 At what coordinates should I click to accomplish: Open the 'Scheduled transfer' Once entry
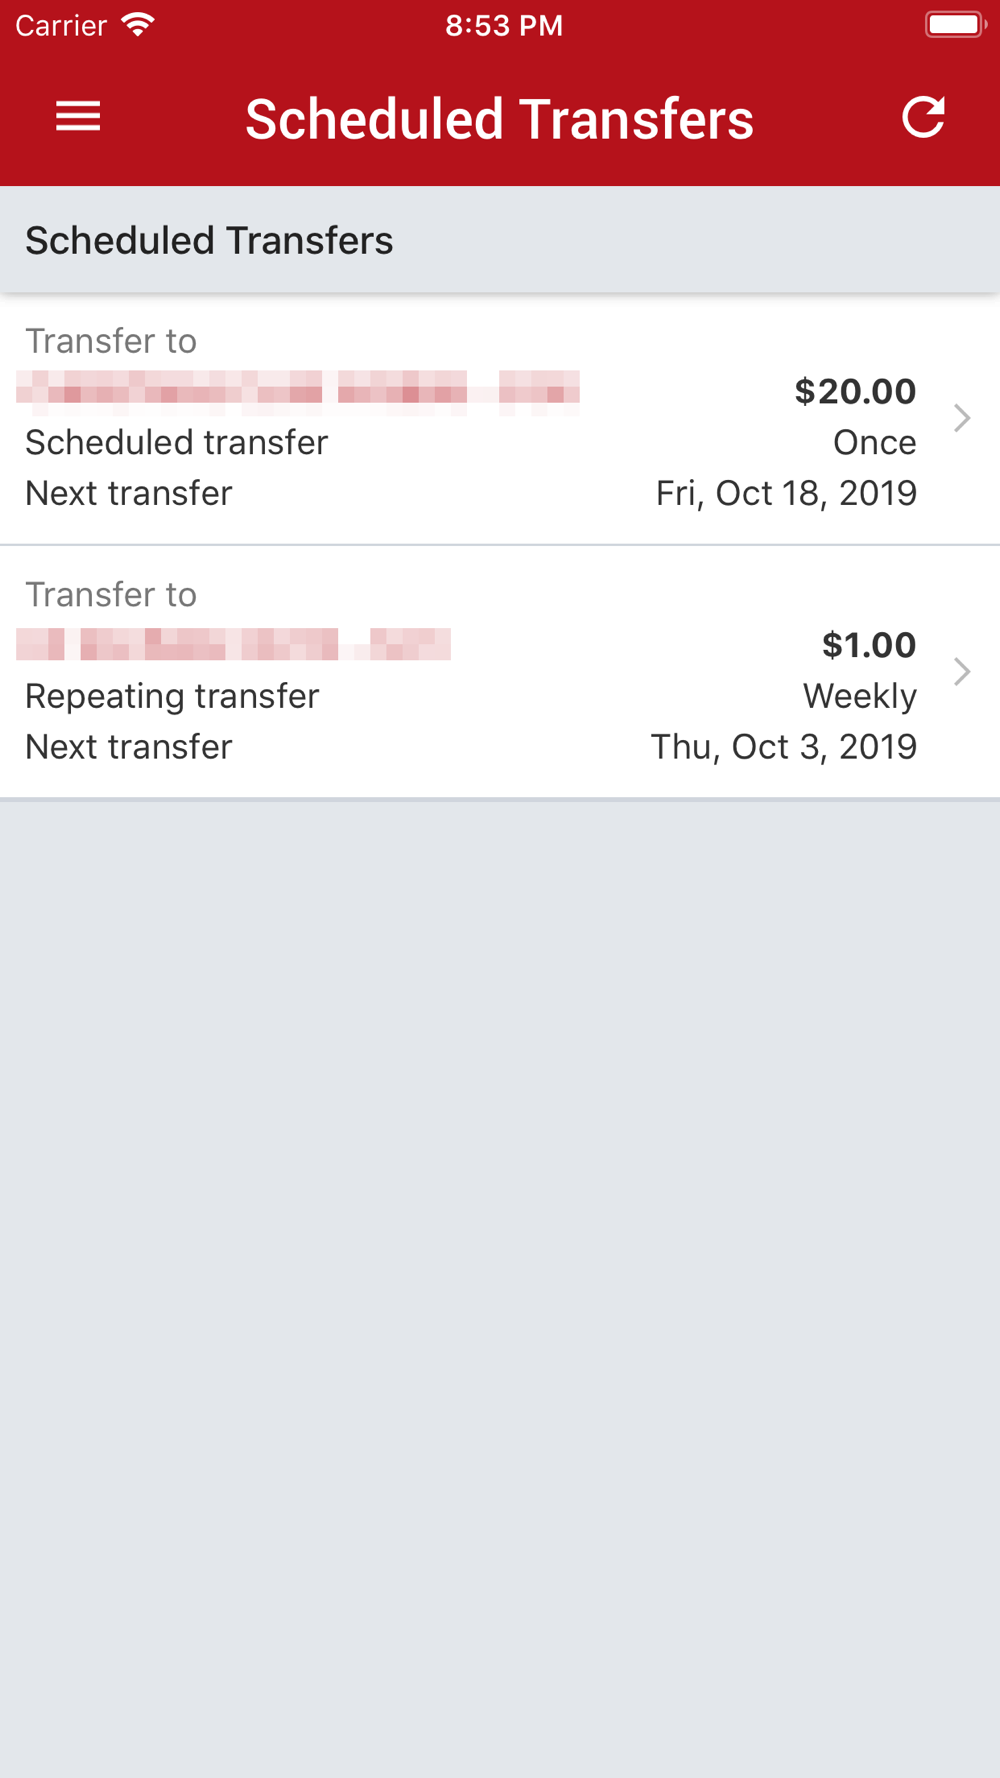[x=177, y=442]
